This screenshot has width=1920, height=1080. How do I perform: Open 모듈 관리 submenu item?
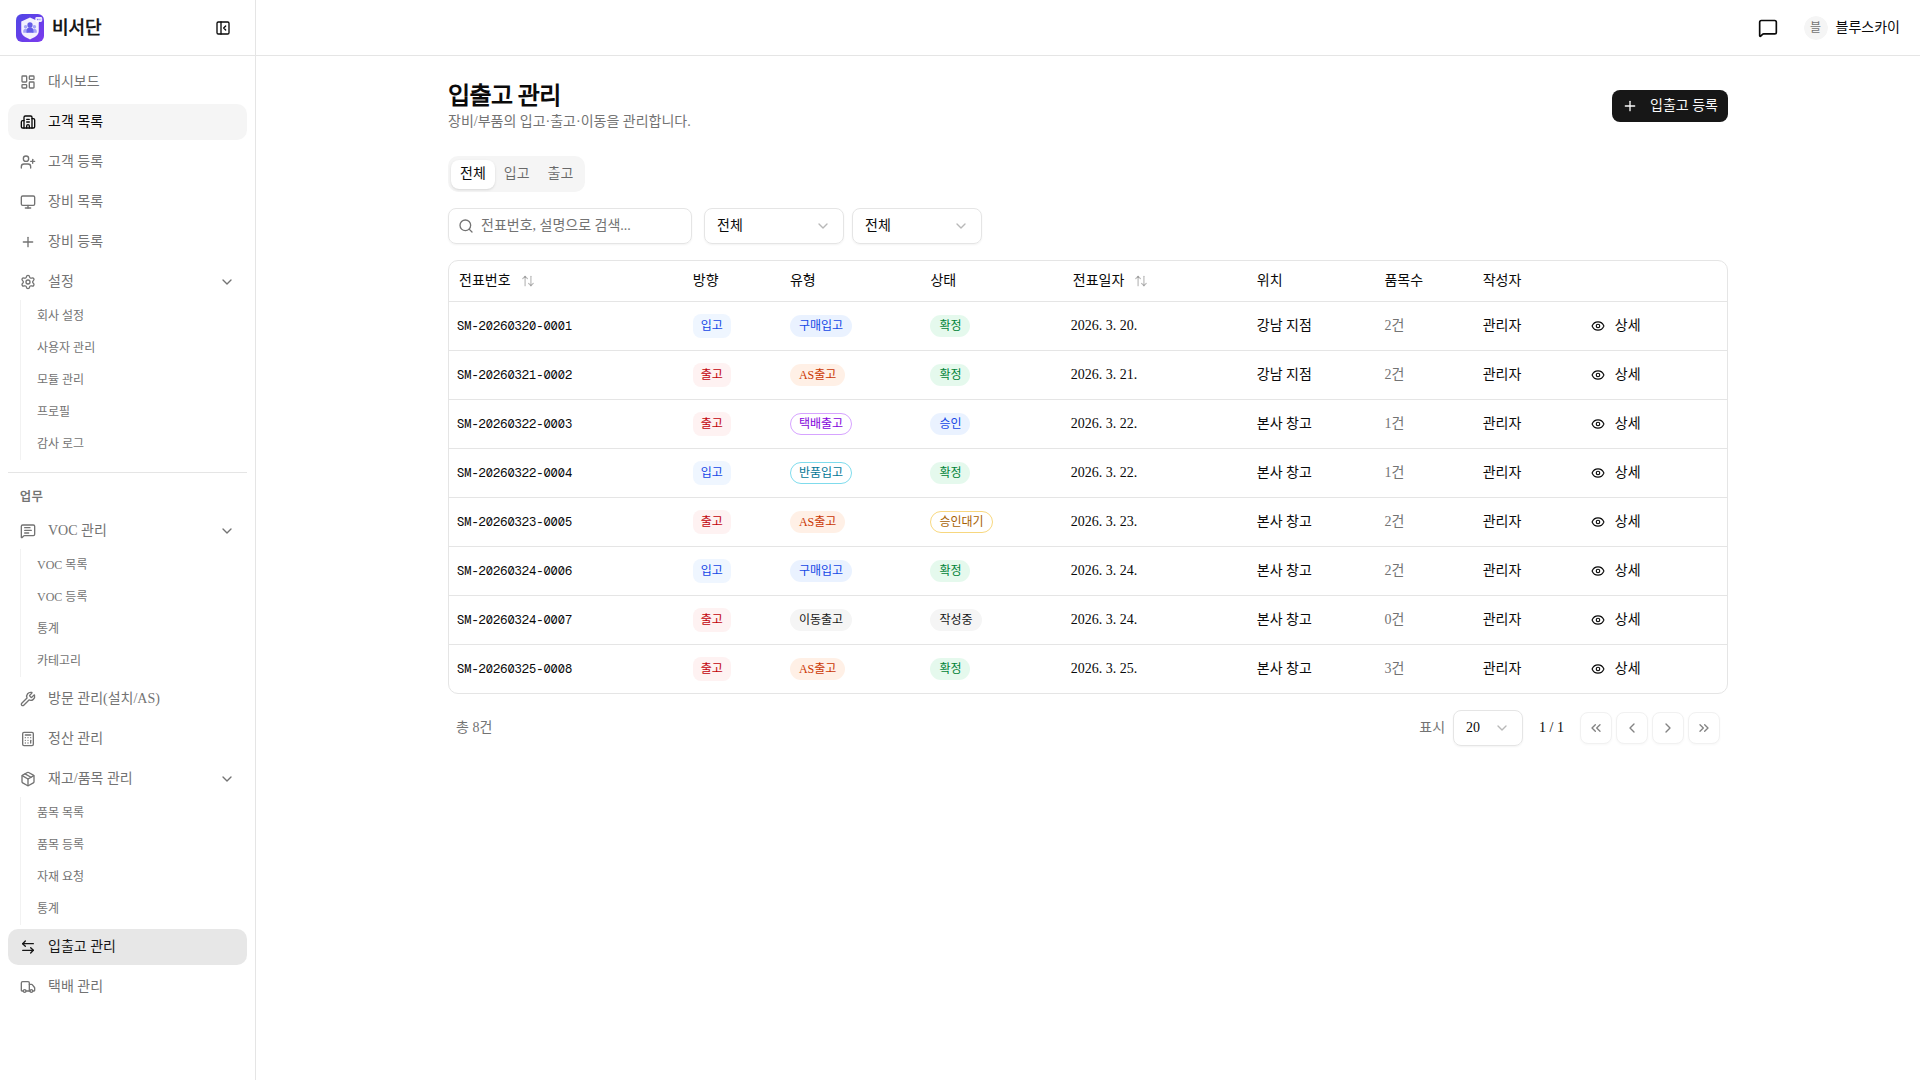[x=60, y=379]
